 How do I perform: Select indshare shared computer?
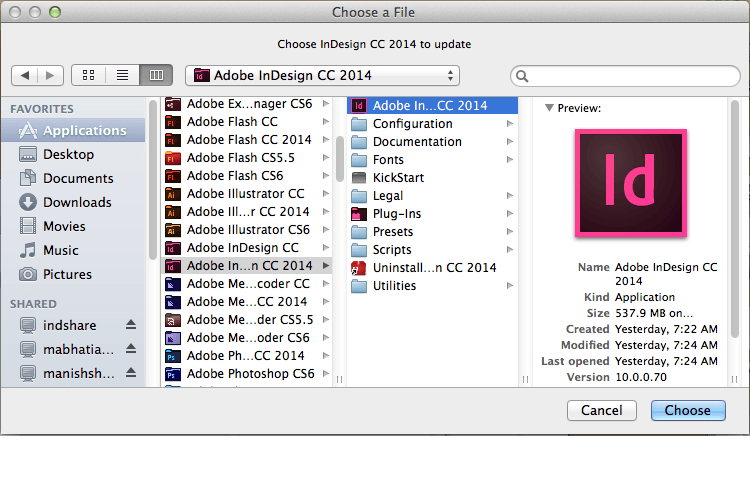coord(69,325)
